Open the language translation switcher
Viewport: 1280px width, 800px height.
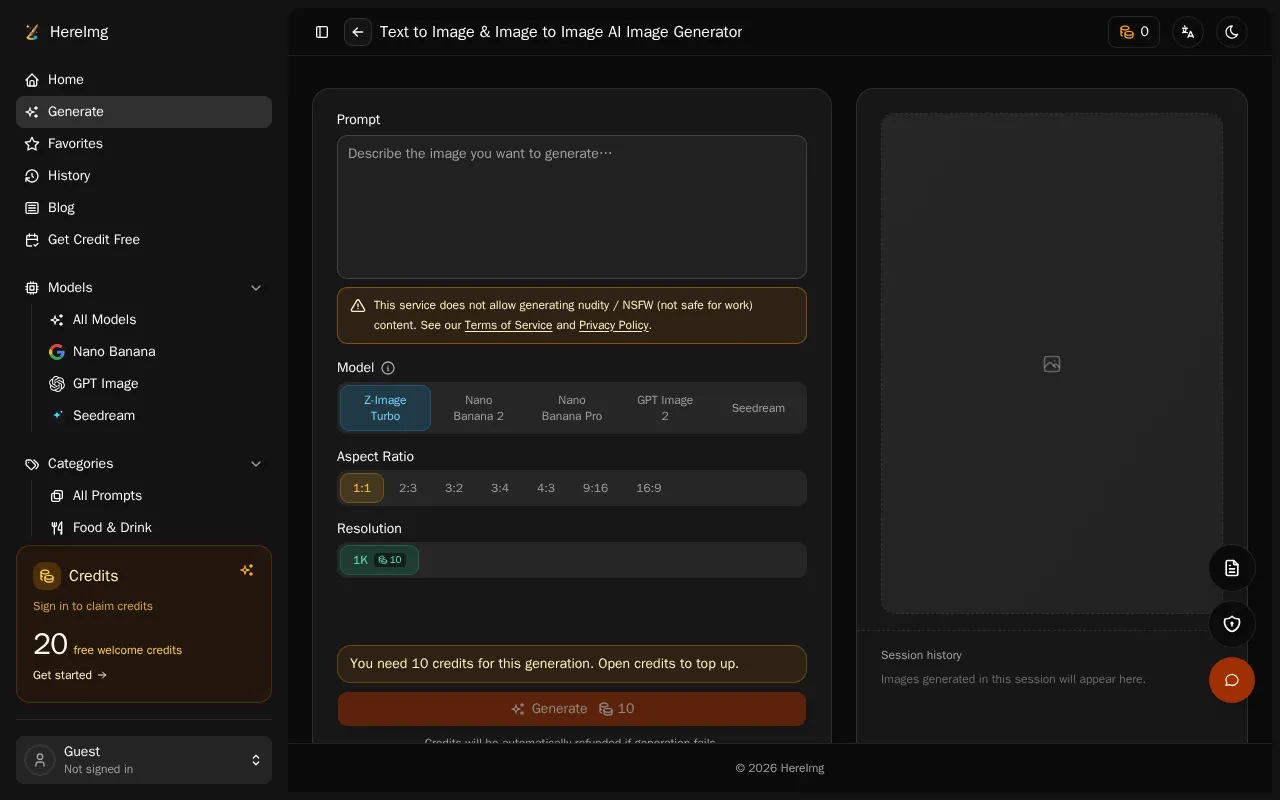pyautogui.click(x=1188, y=32)
